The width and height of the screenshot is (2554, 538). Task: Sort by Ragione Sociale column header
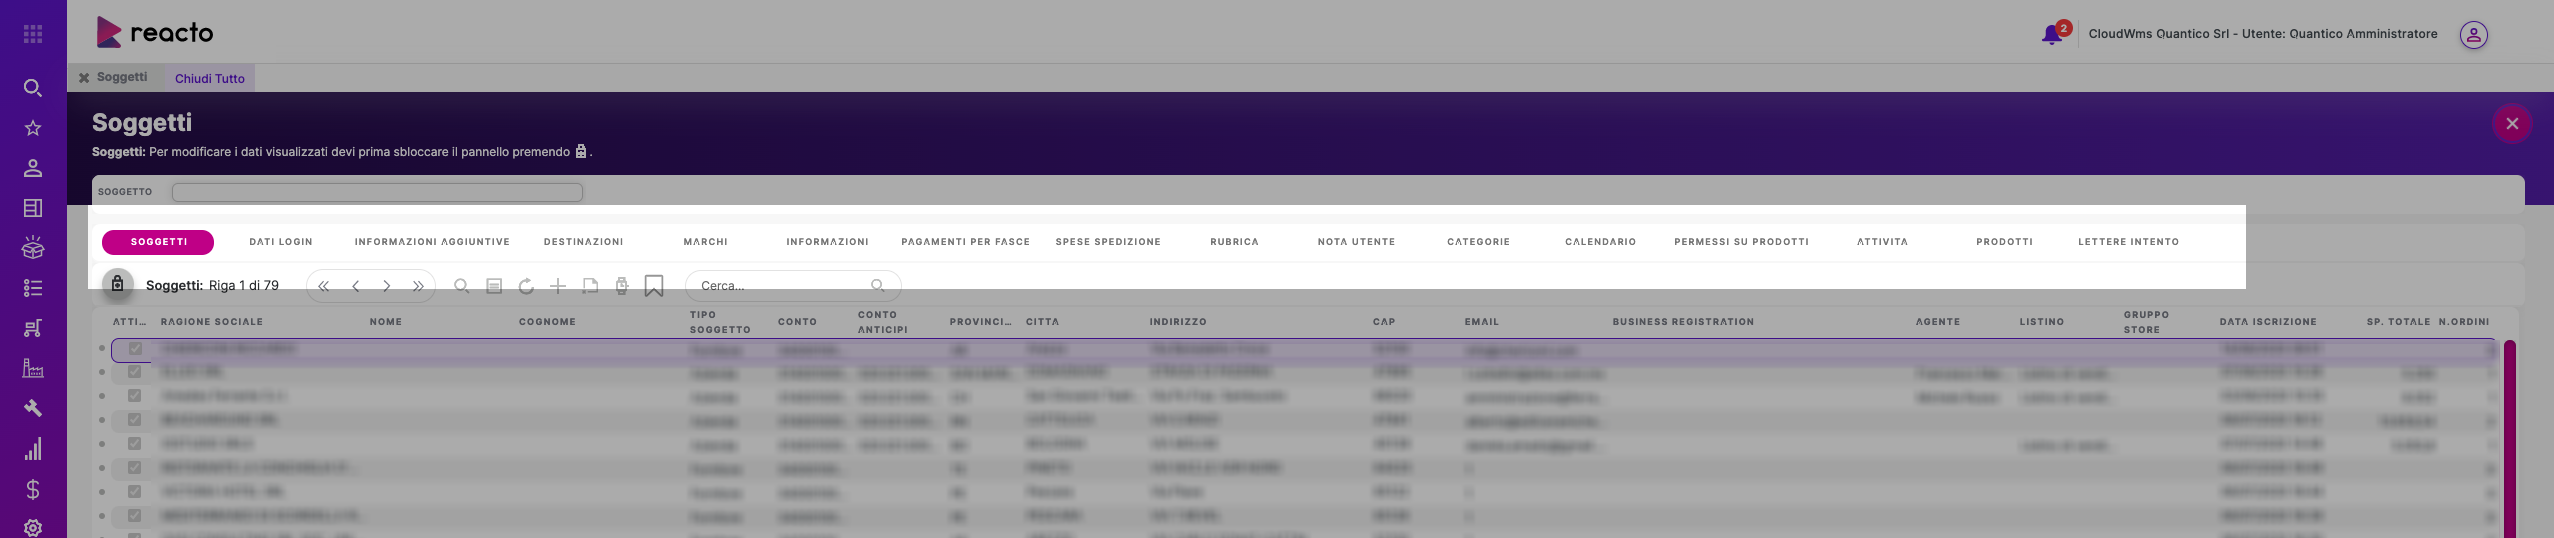[212, 322]
